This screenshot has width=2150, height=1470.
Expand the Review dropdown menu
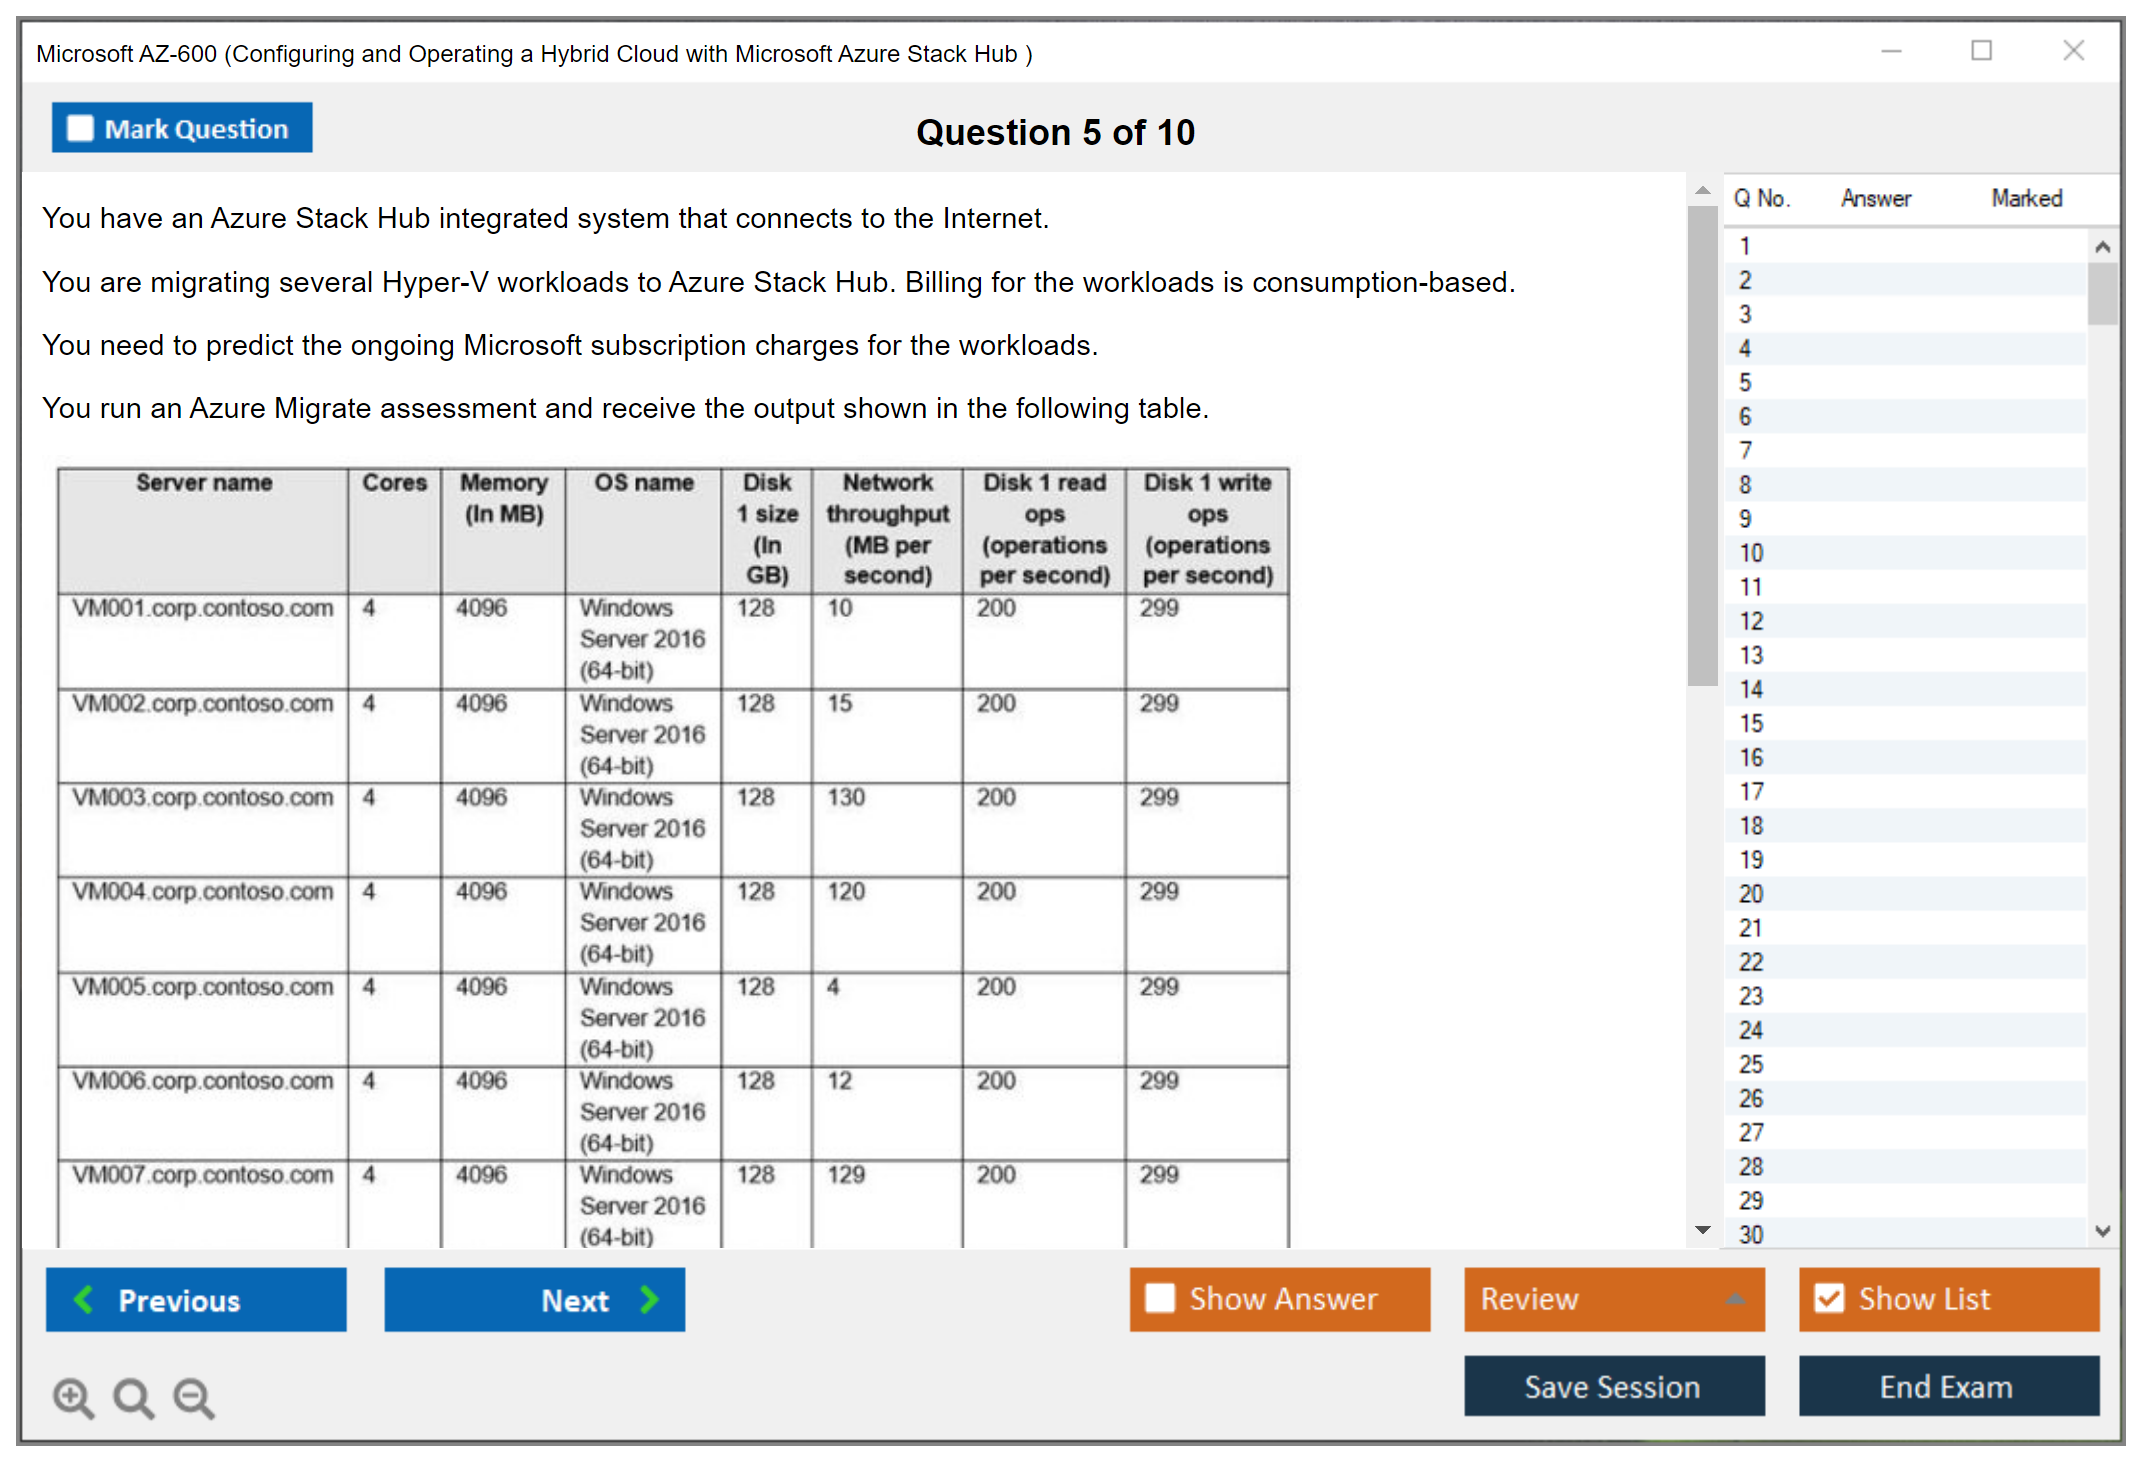tap(1735, 1299)
